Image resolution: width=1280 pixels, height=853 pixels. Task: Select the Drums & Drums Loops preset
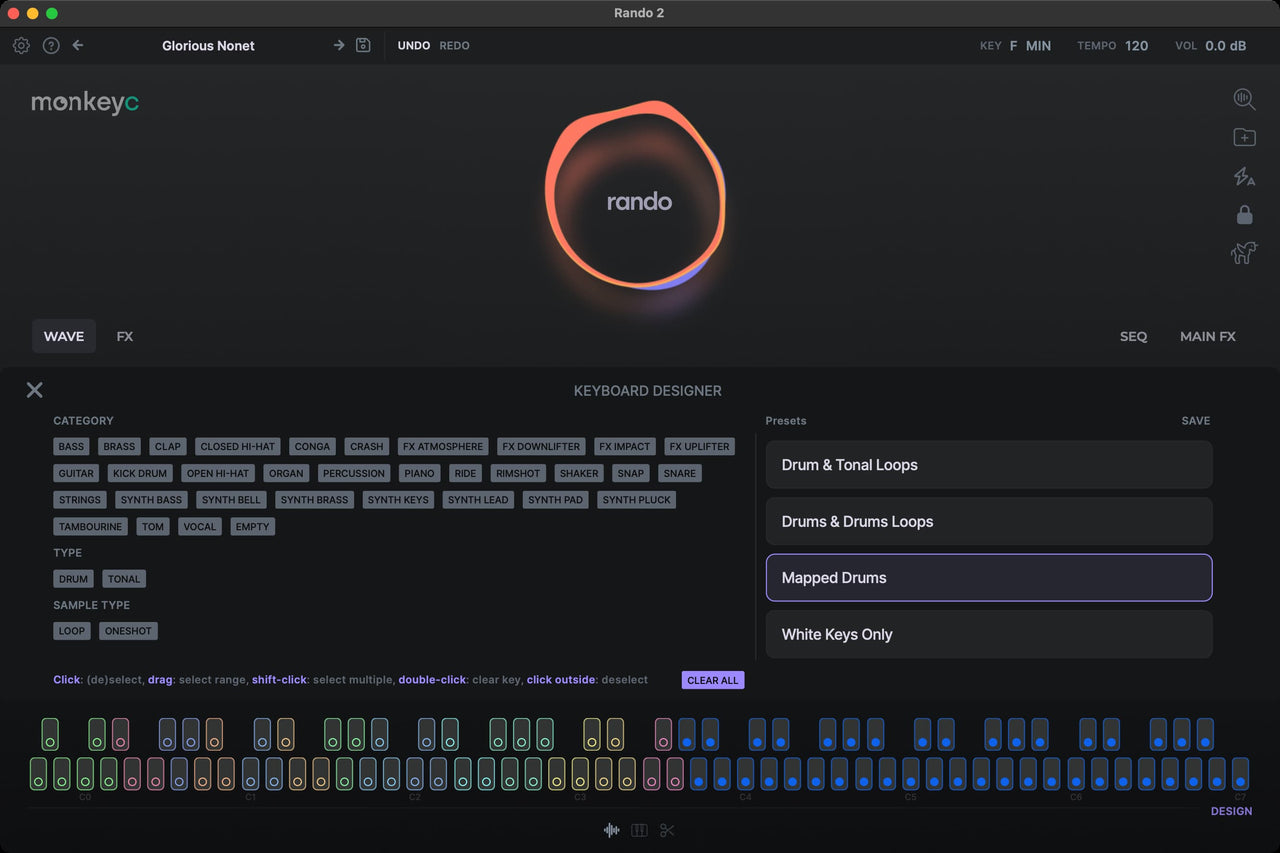(989, 521)
